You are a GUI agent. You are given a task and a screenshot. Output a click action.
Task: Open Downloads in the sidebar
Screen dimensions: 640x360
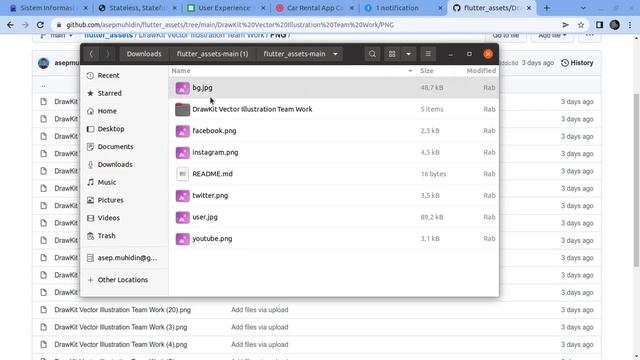124,164
